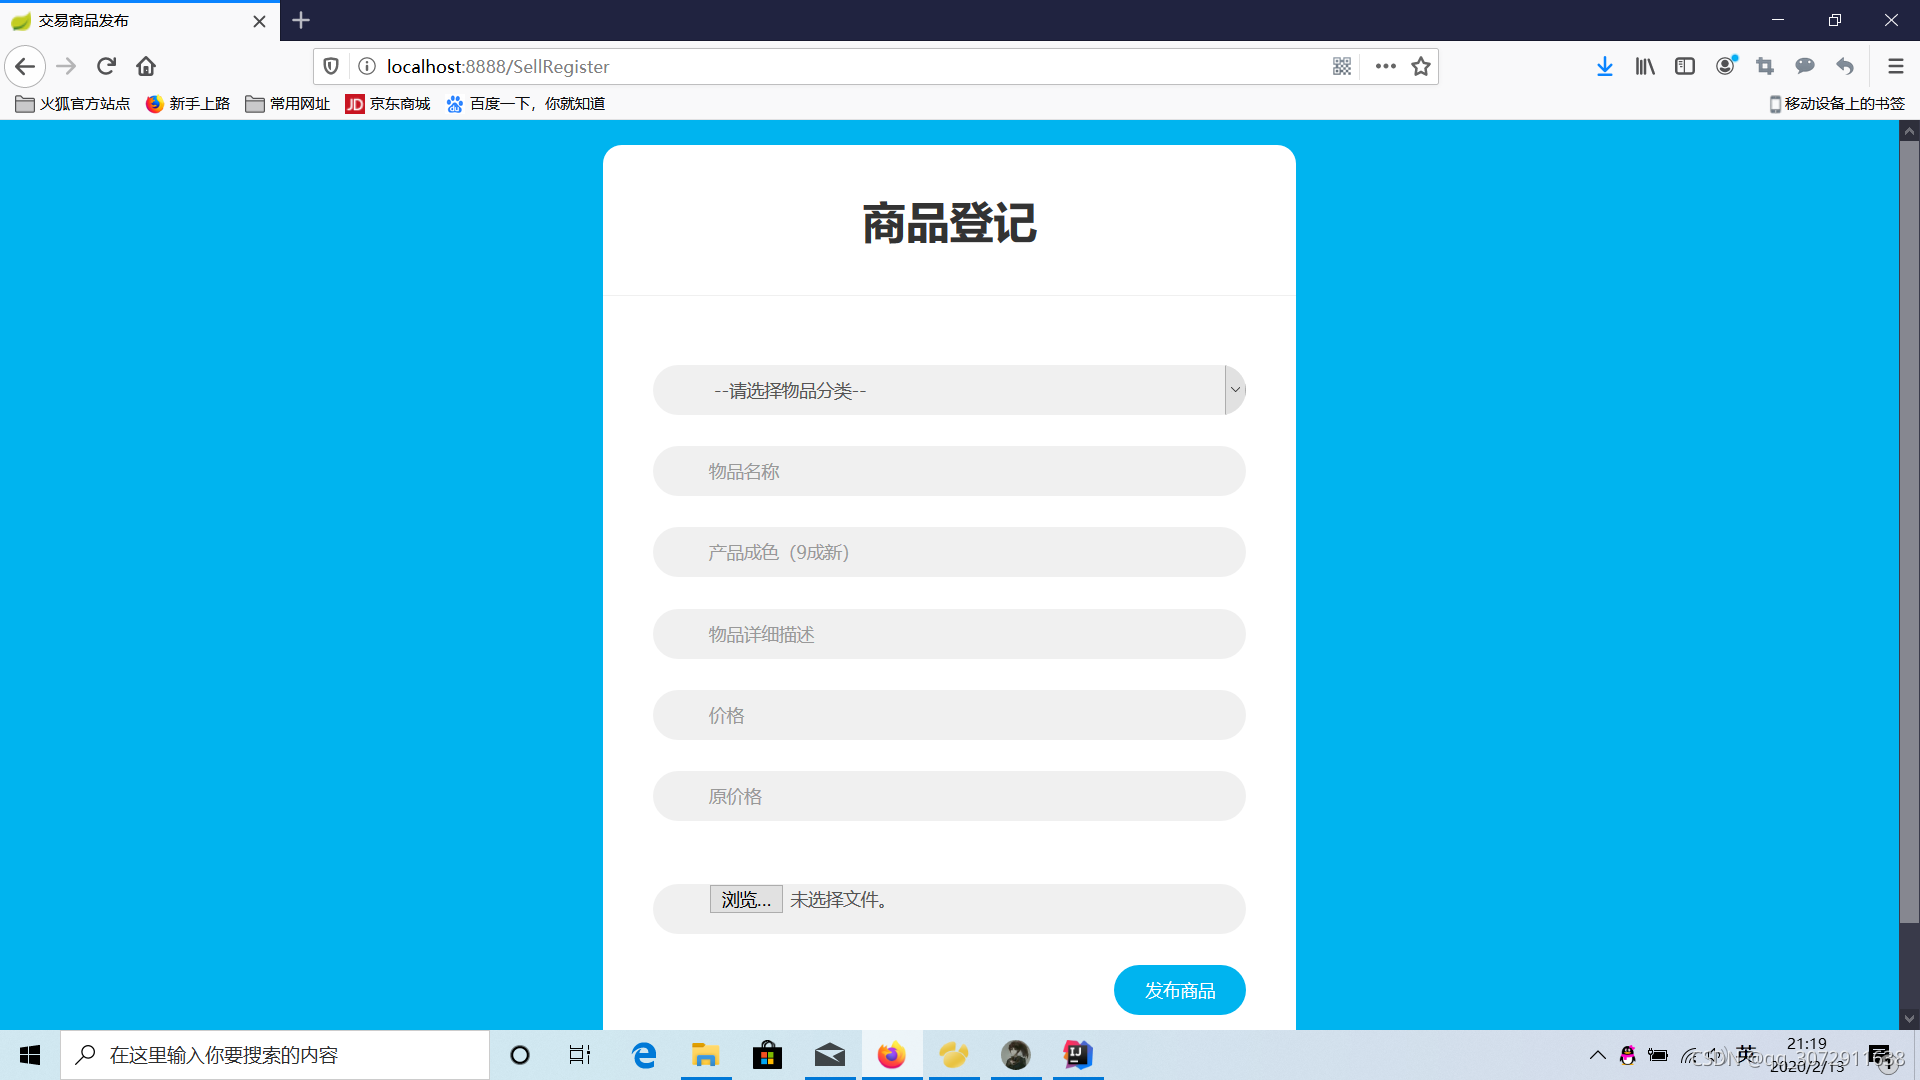Open Microsoft Store from taskbar

coord(768,1055)
